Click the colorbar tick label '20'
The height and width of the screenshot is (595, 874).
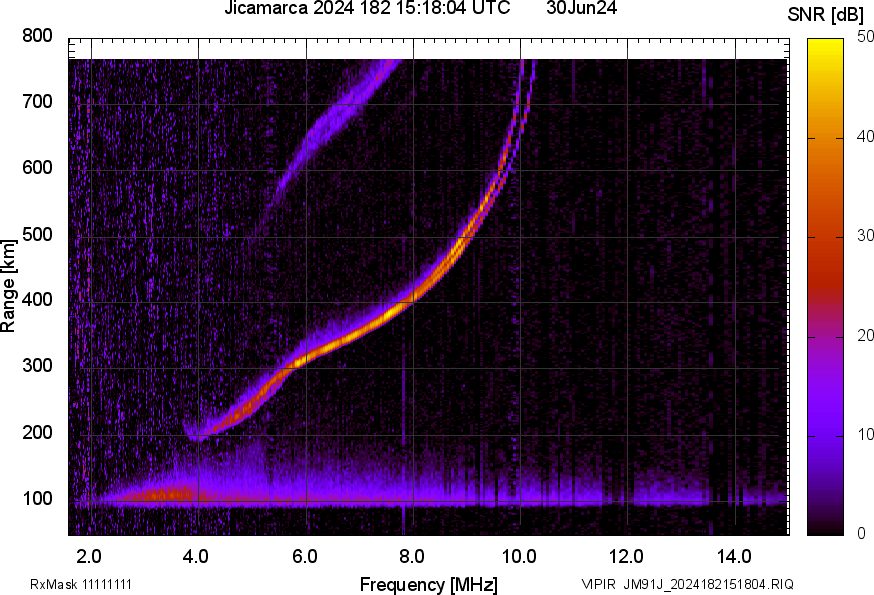865,335
